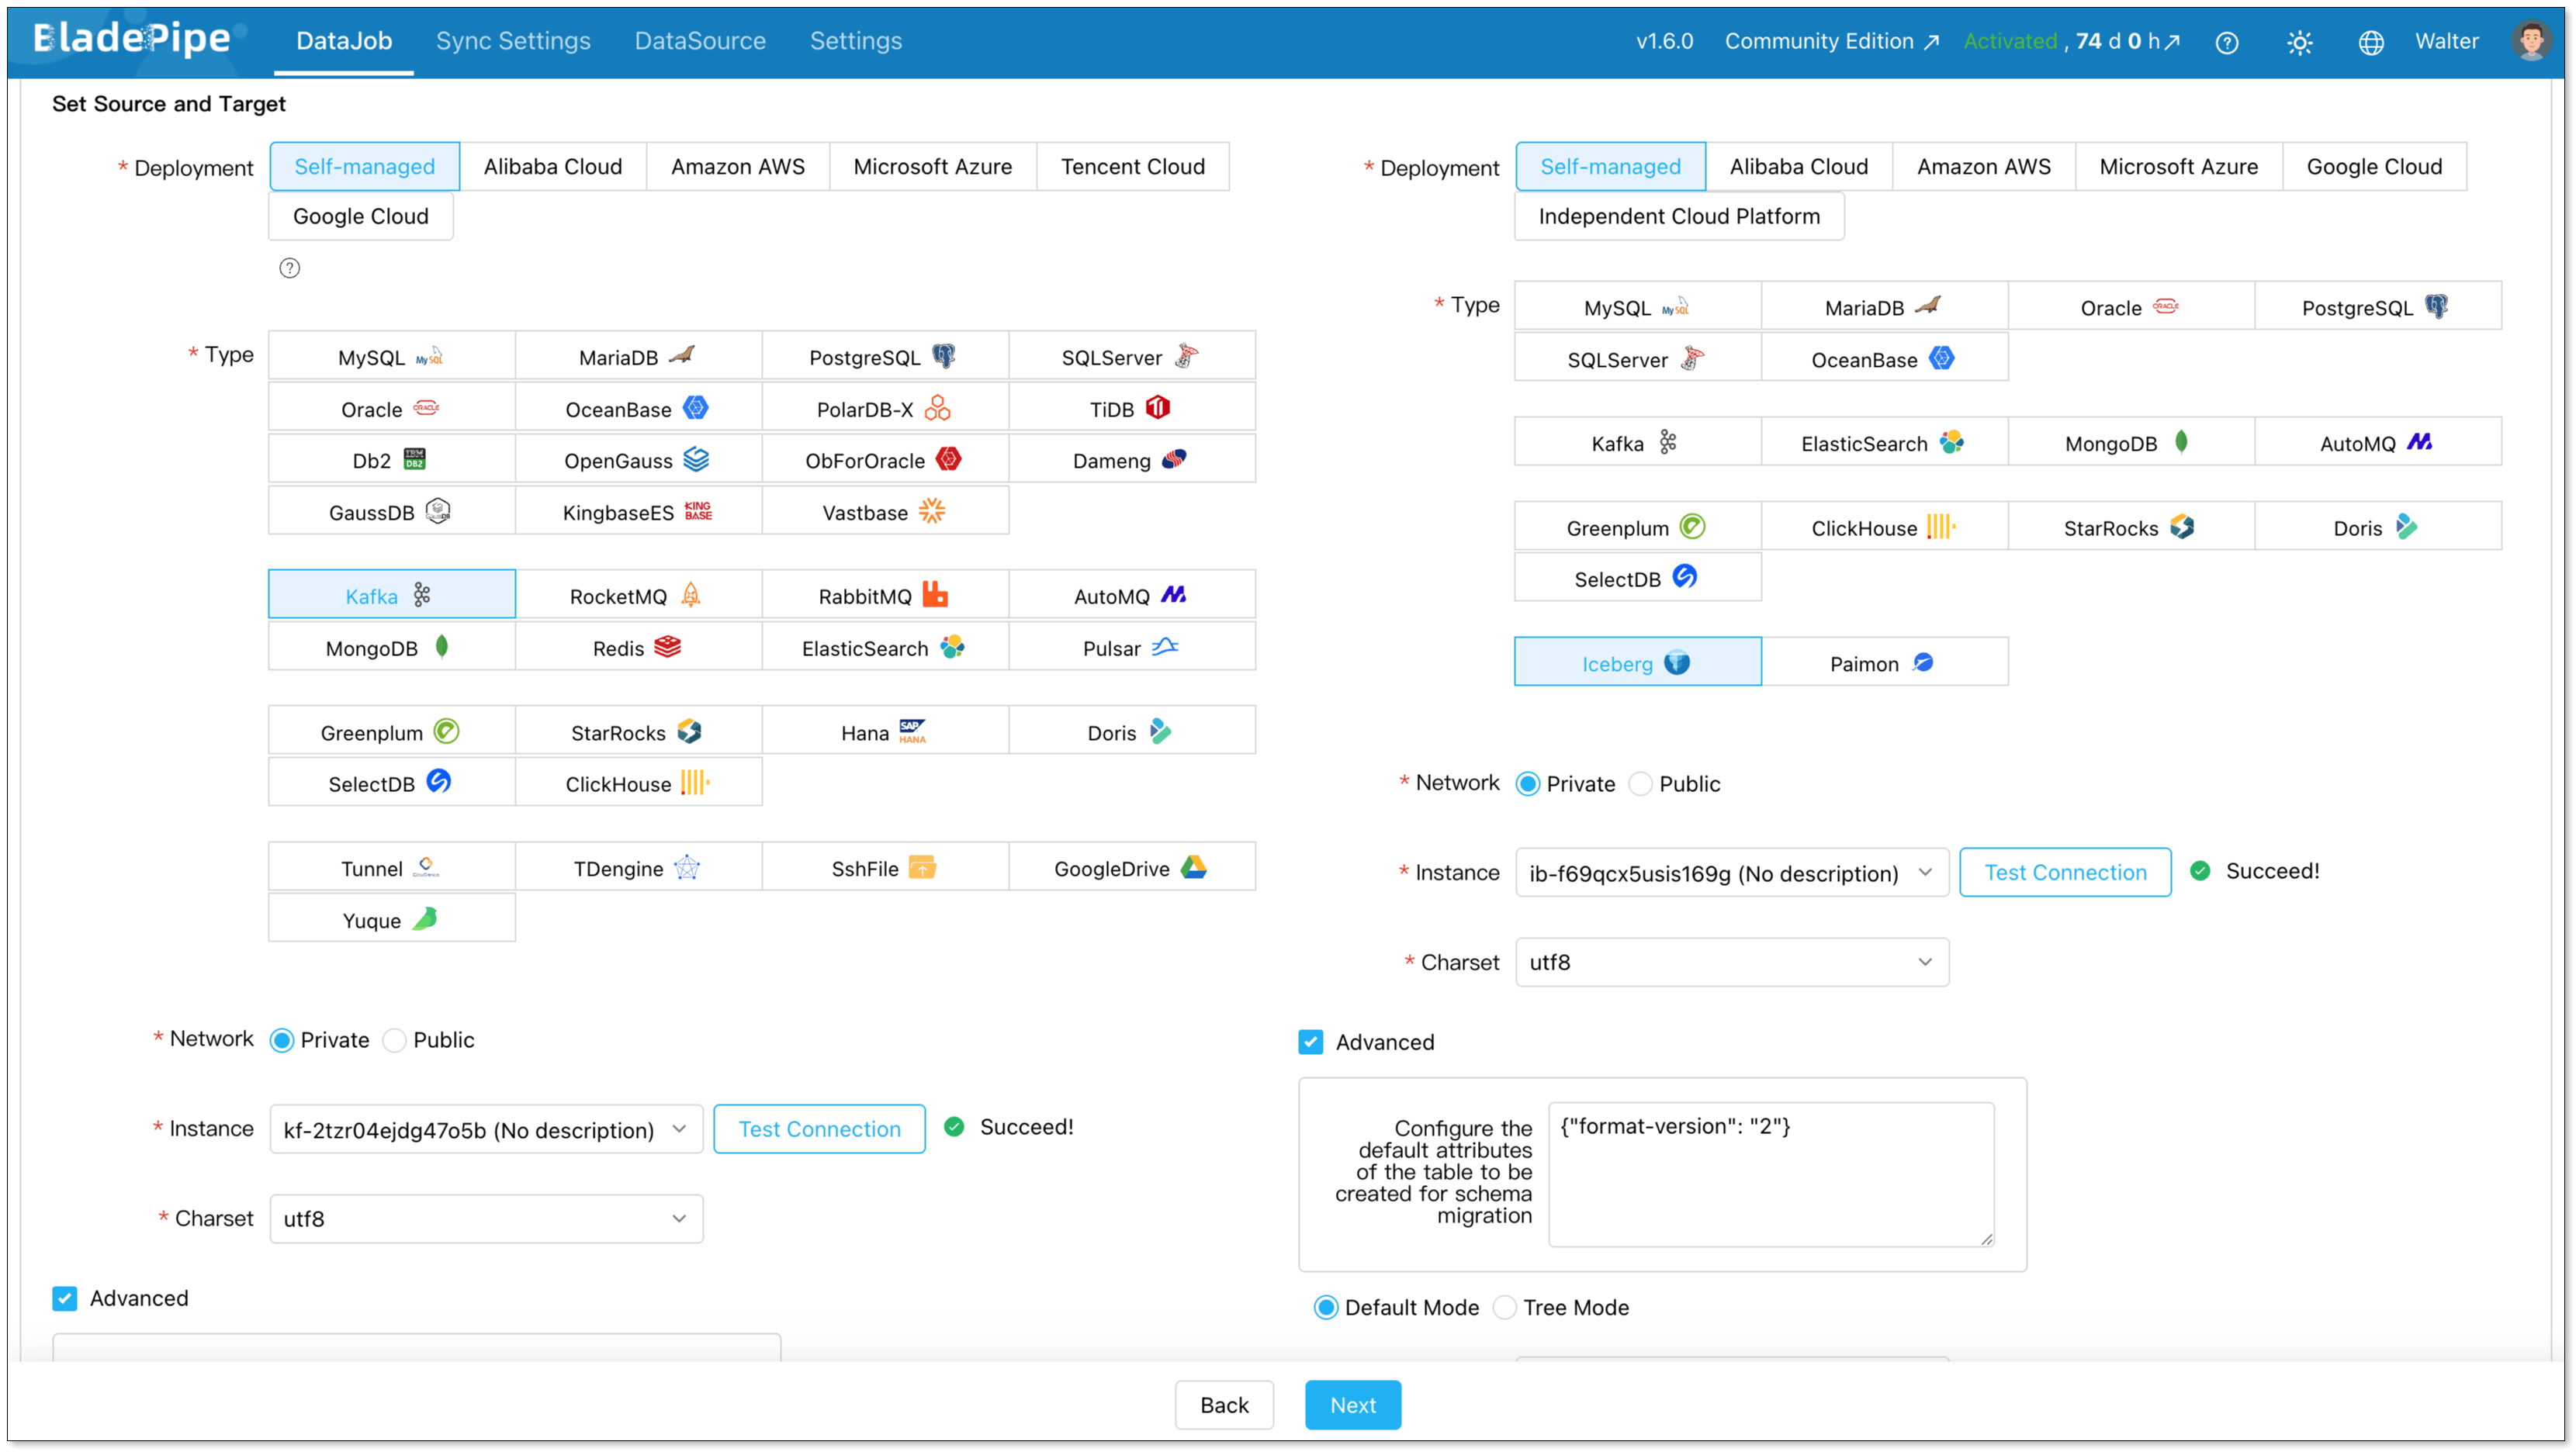Click the Walter user avatar
Image resolution: width=2576 pixels, height=1452 pixels.
(2531, 41)
